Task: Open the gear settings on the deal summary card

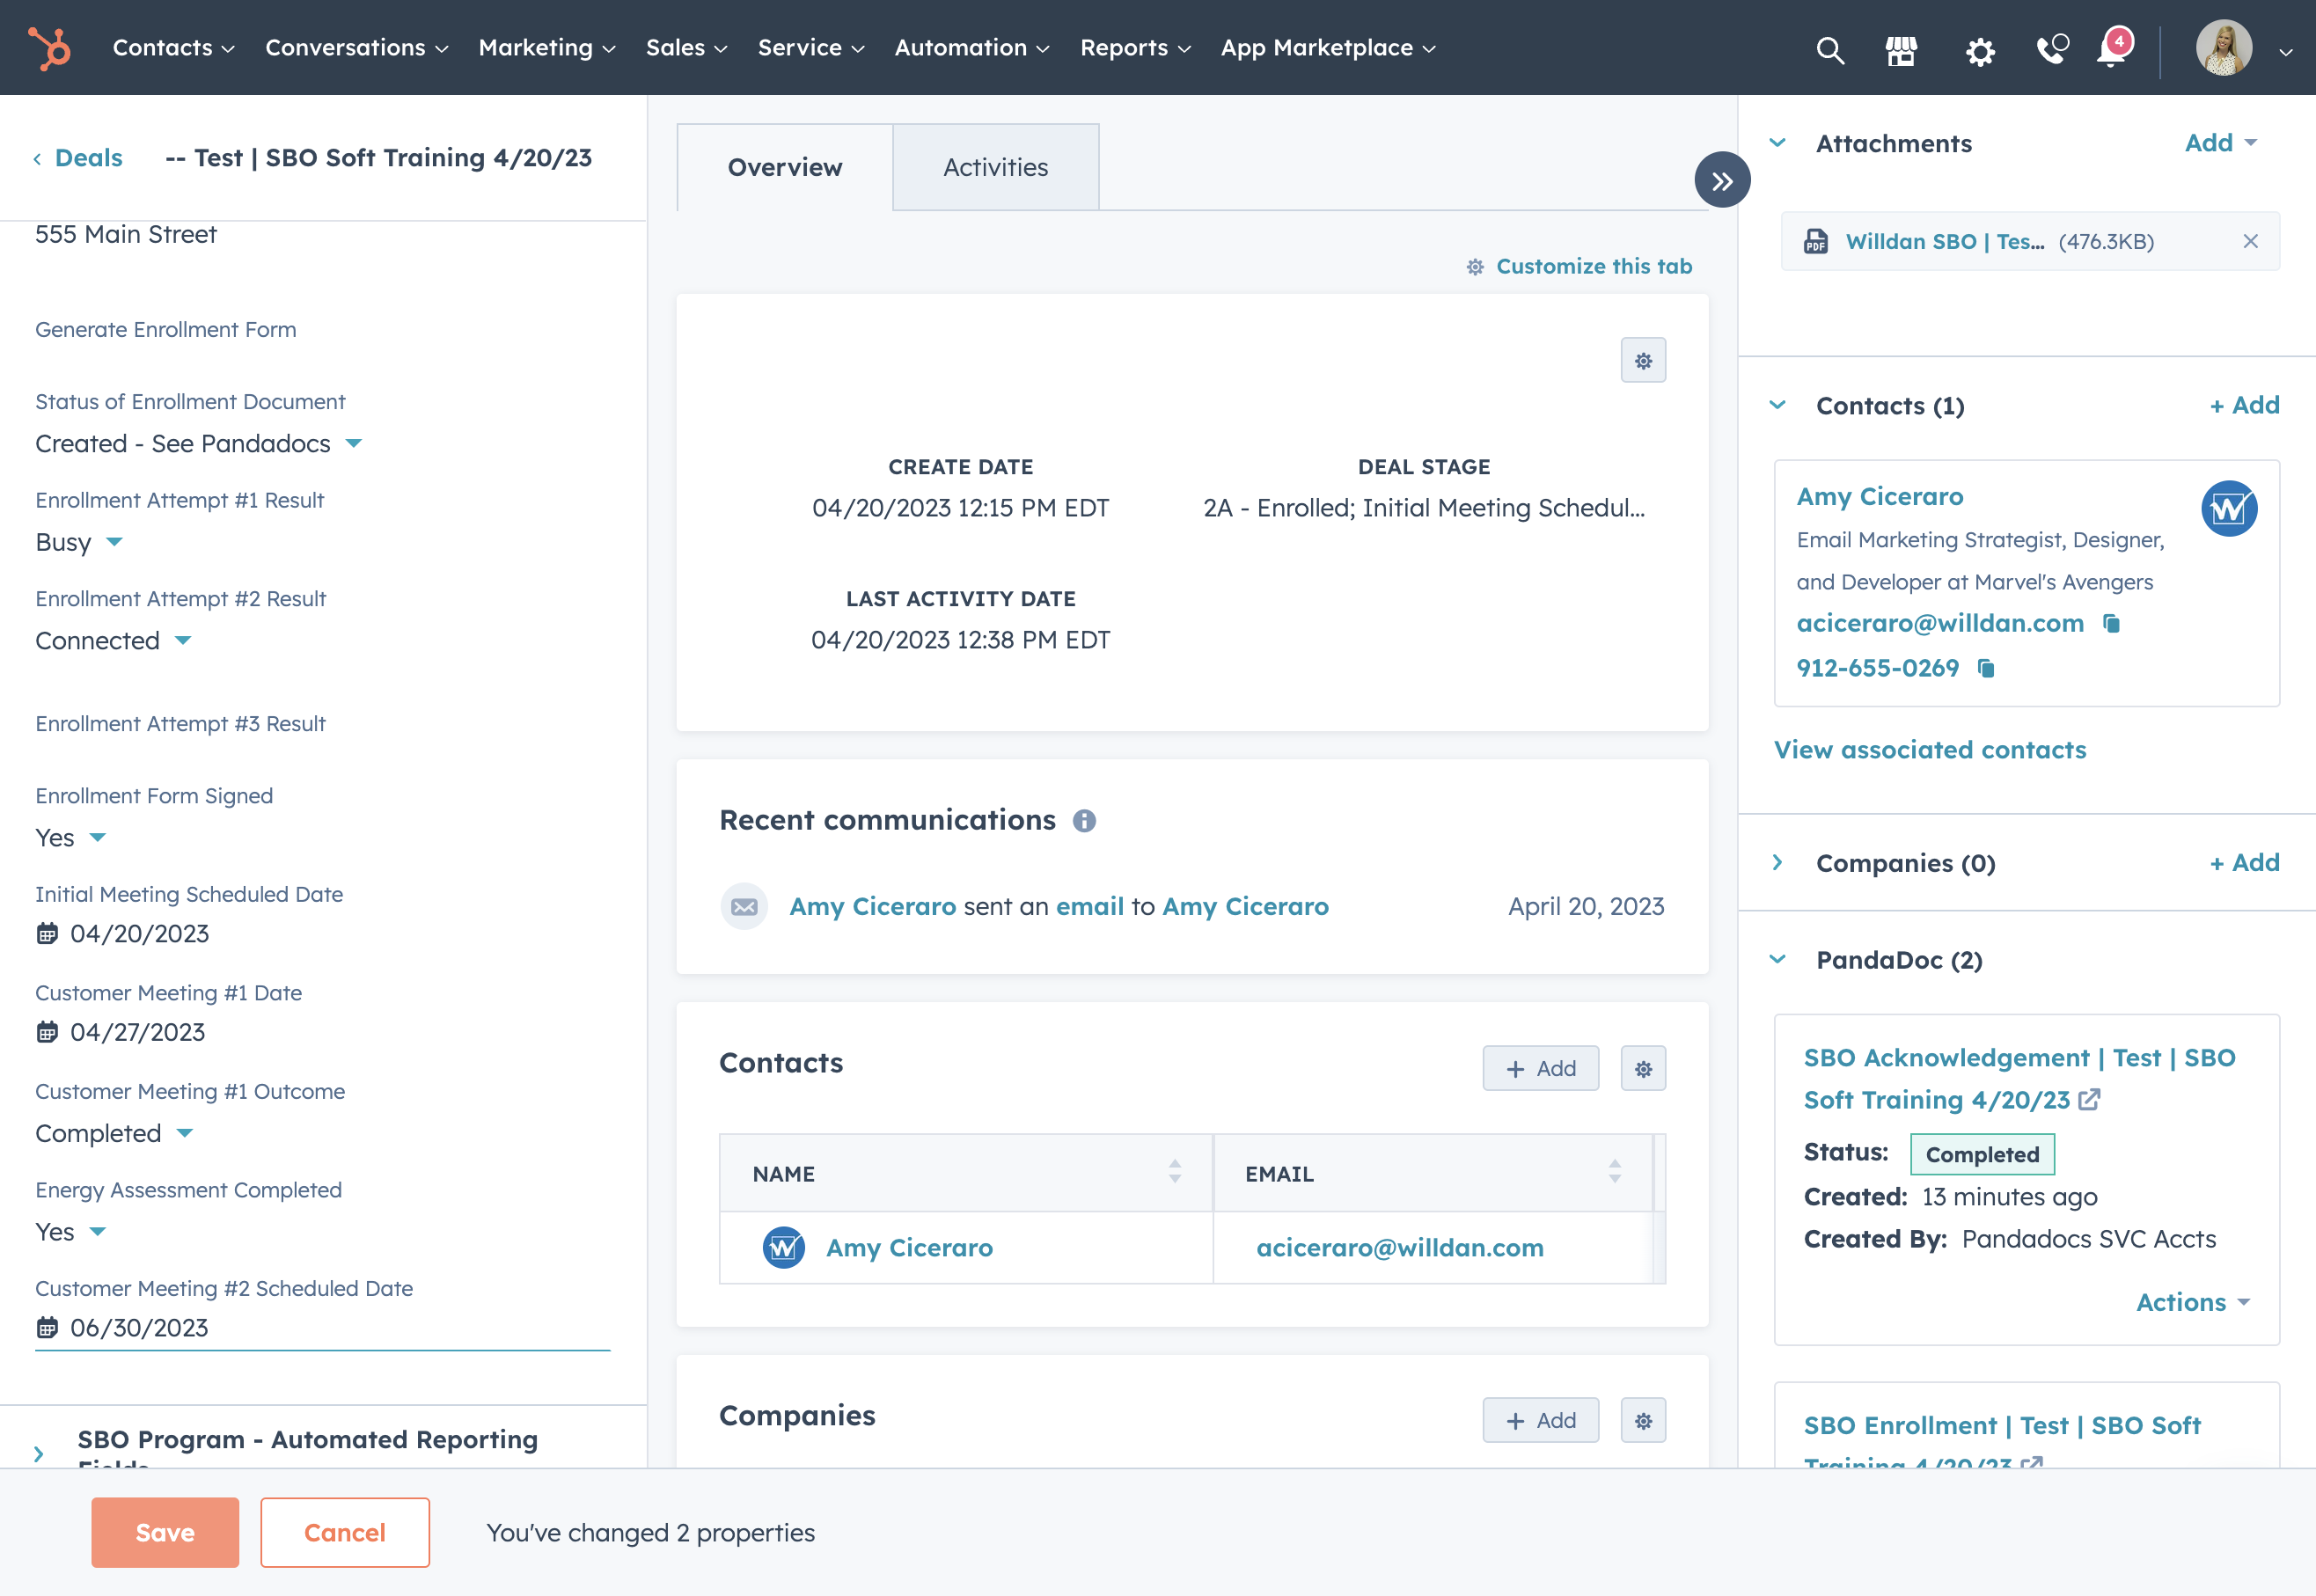Action: (x=1643, y=361)
